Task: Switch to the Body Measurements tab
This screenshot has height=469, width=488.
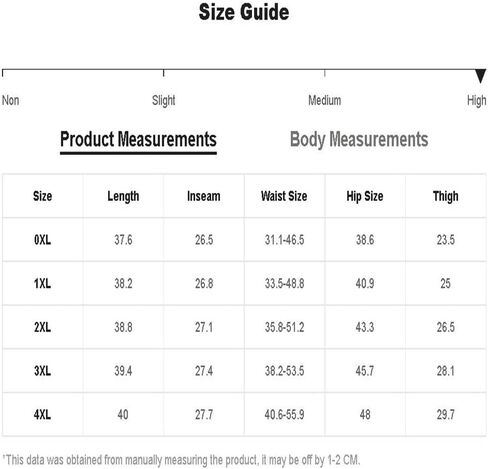Action: point(359,139)
